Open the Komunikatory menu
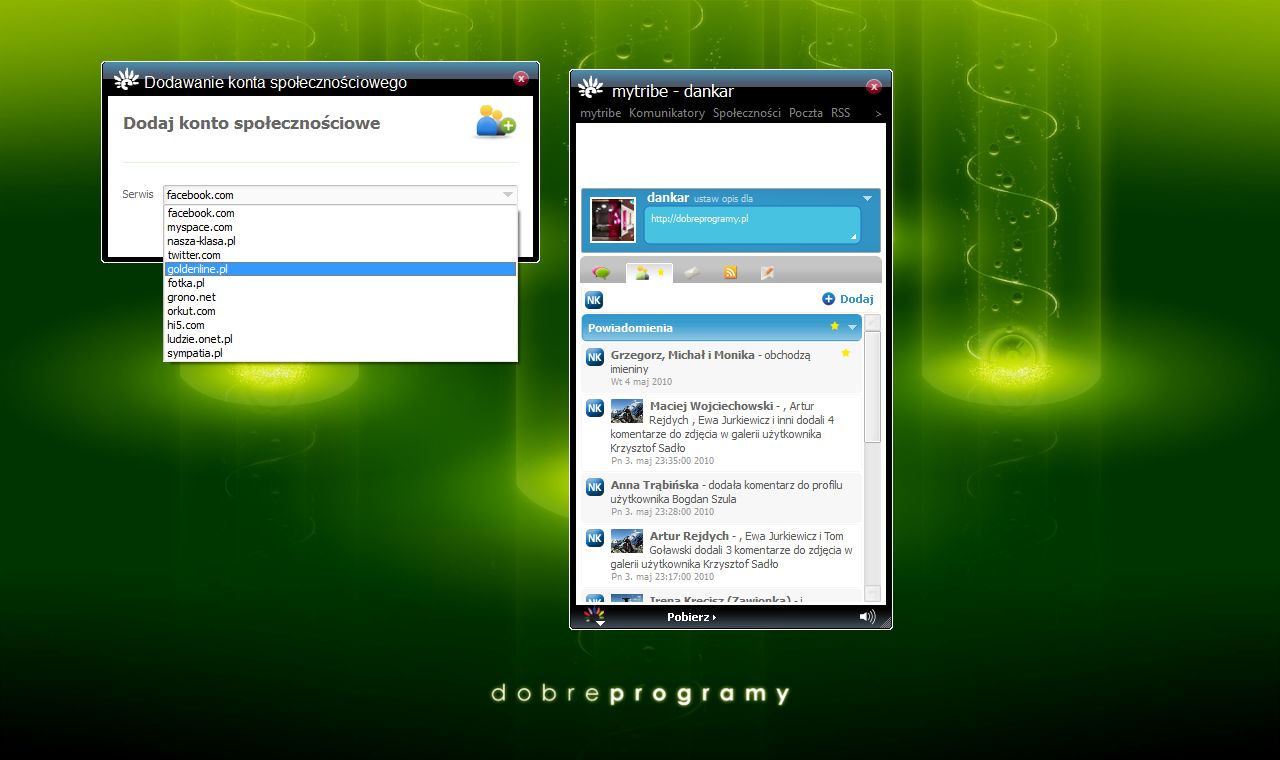Image resolution: width=1280 pixels, height=760 pixels. pyautogui.click(x=667, y=113)
